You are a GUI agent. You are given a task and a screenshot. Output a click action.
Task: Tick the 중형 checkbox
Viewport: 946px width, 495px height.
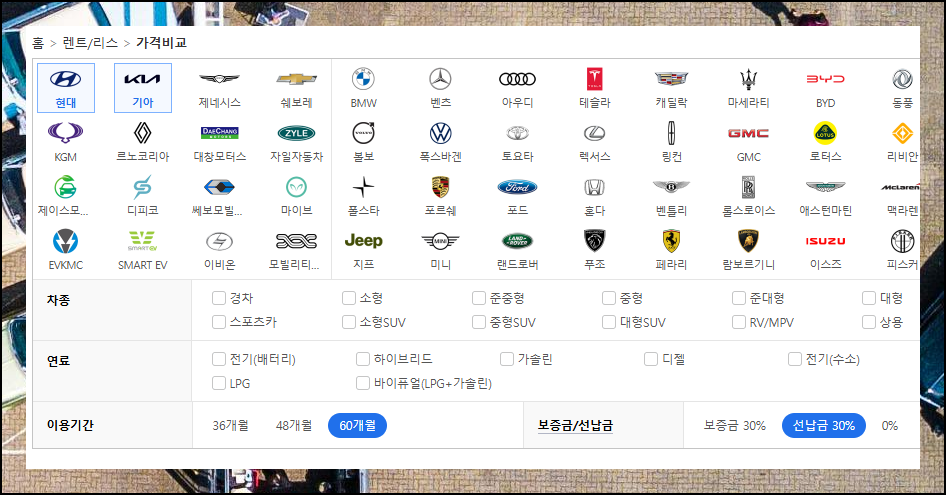pyautogui.click(x=609, y=298)
